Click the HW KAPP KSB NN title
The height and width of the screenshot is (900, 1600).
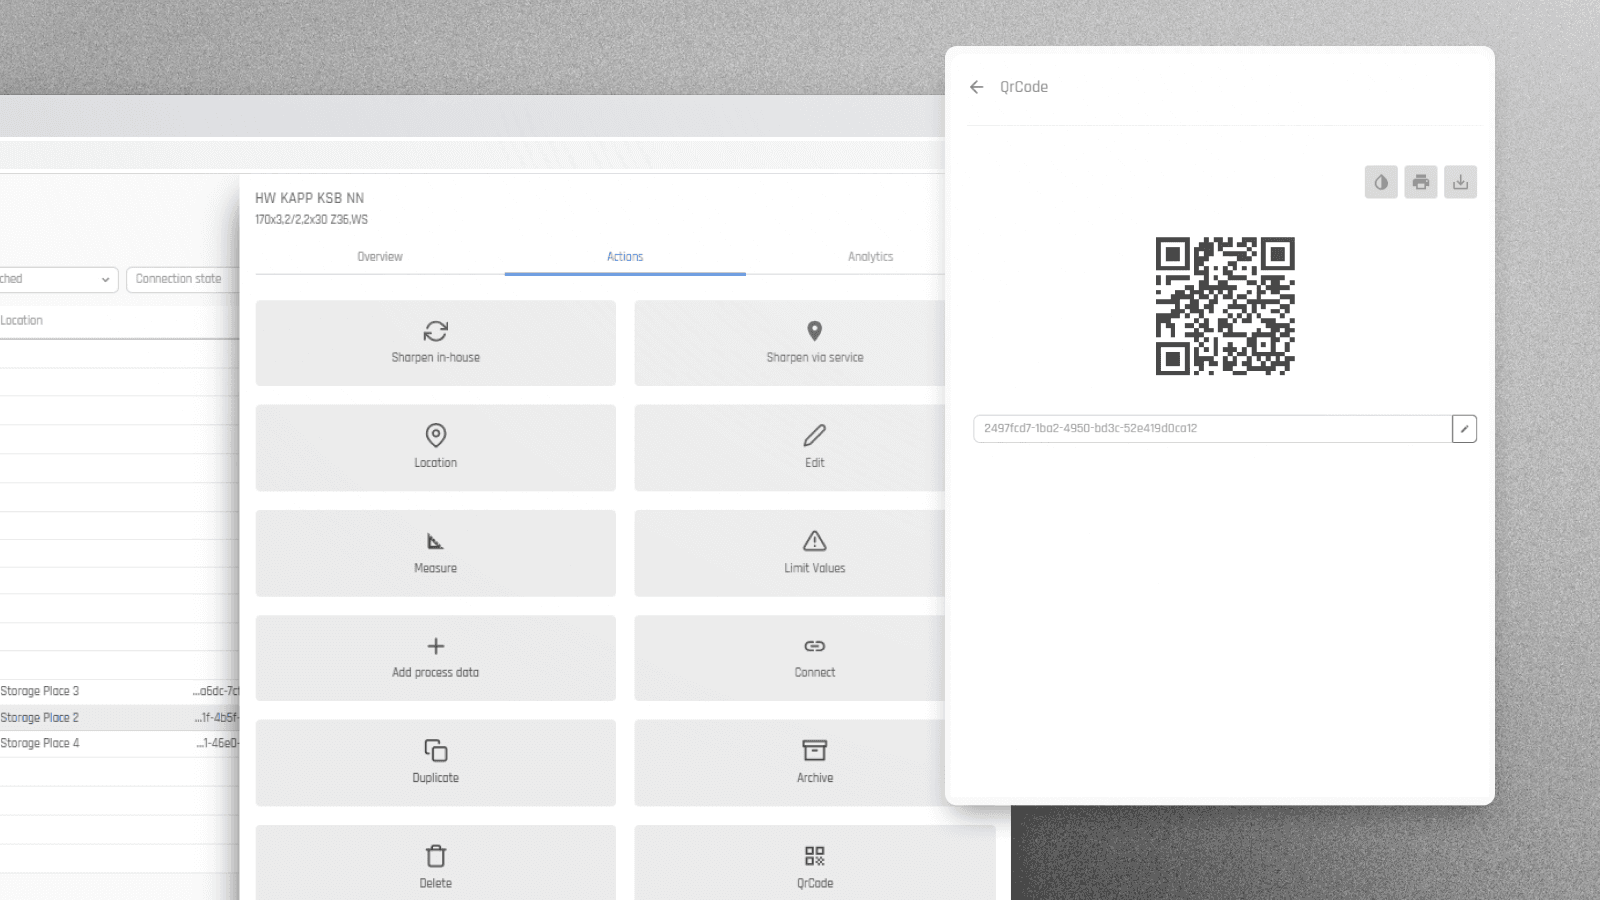click(x=309, y=198)
